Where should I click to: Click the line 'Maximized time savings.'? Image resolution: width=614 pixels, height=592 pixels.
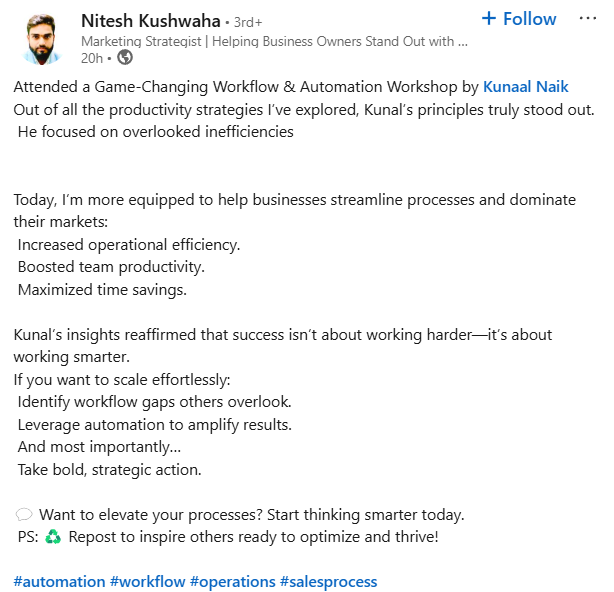102,290
